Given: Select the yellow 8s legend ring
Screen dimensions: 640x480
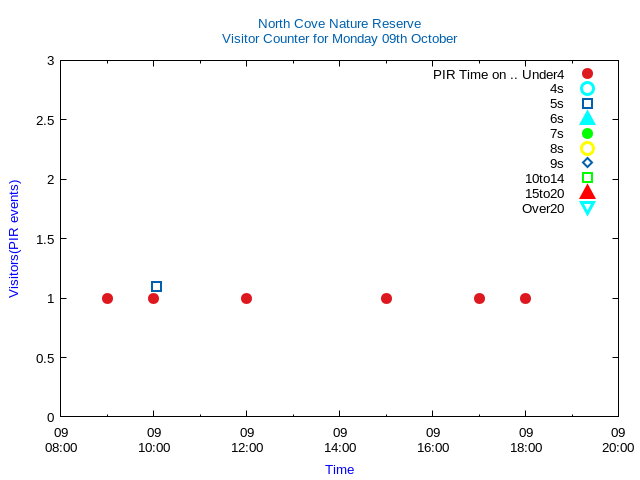Looking at the screenshot, I should (x=588, y=149).
